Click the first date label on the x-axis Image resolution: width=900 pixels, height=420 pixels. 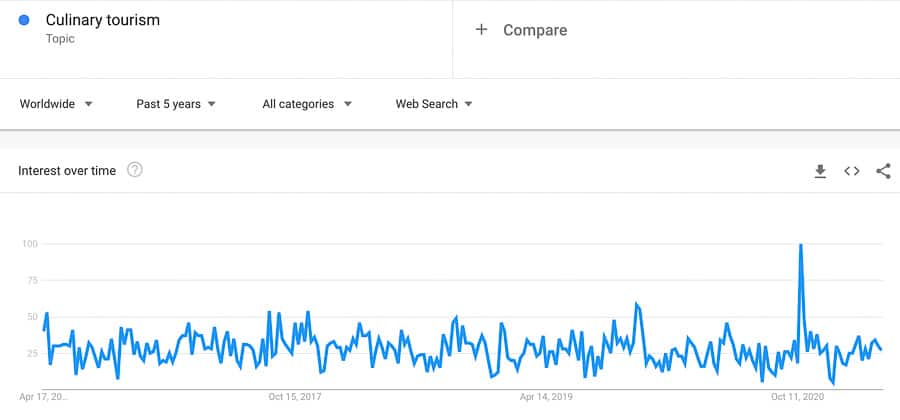pyautogui.click(x=44, y=396)
